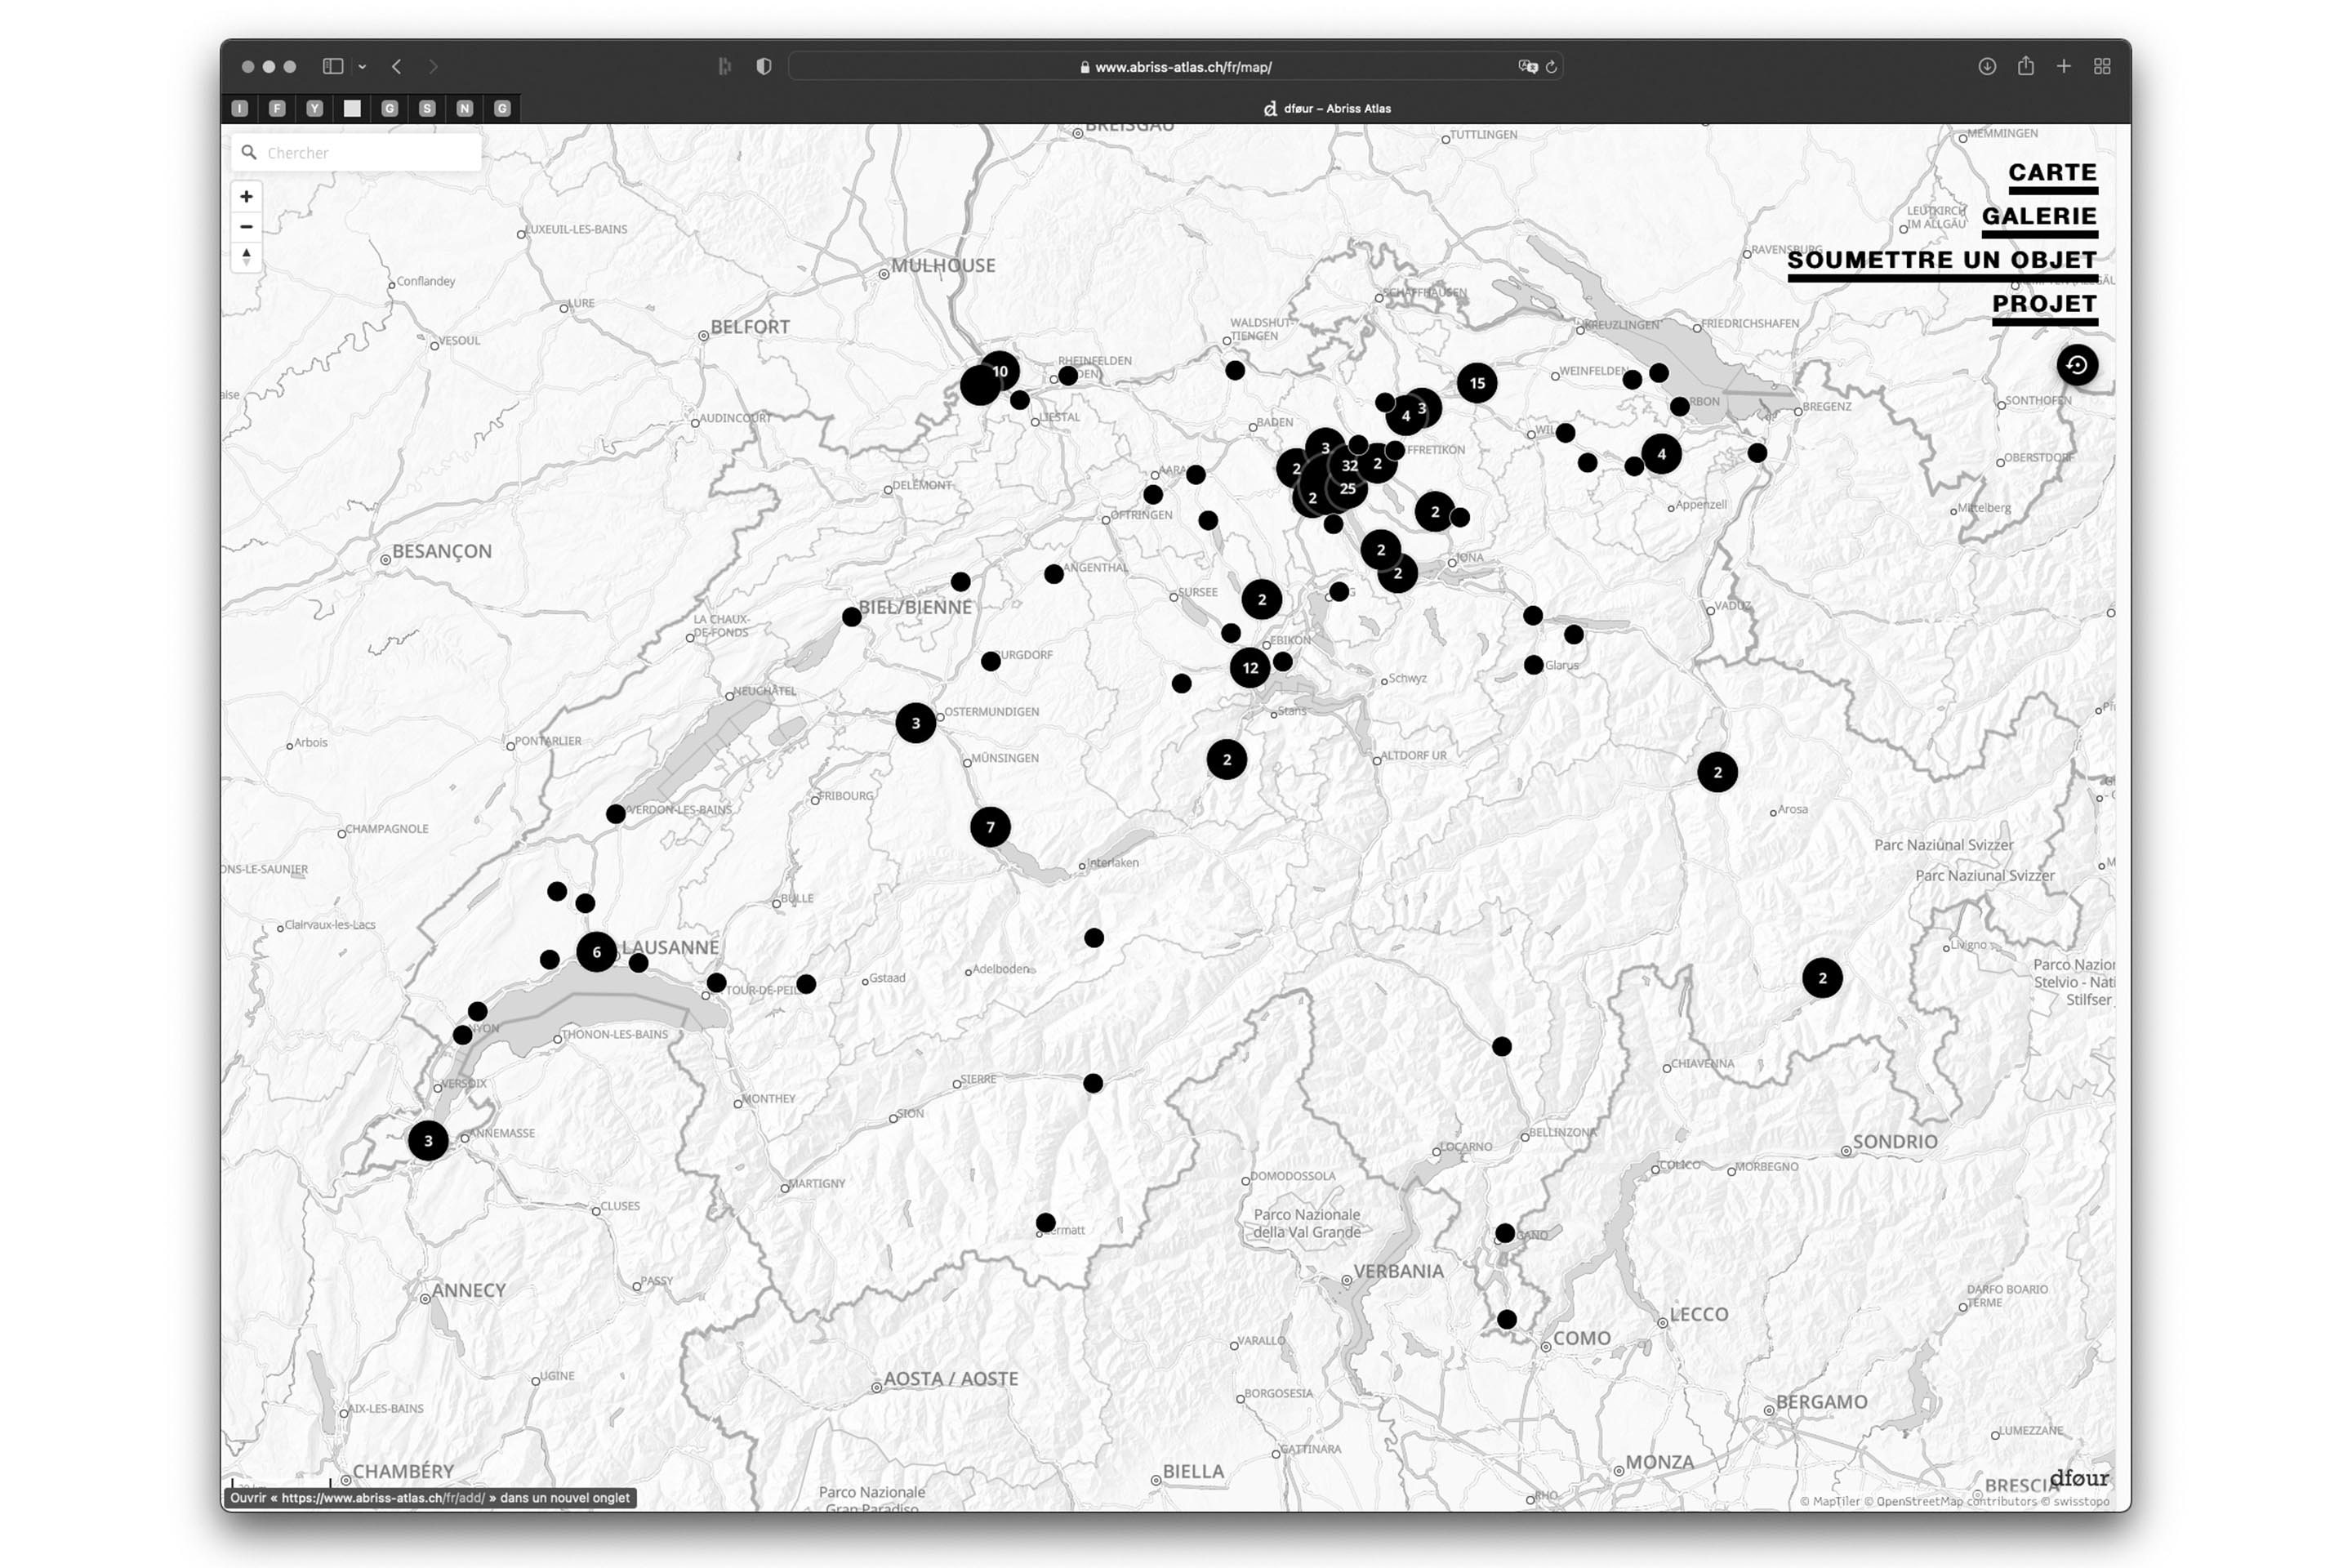Open the PROJET page
The height and width of the screenshot is (1568, 2352).
point(2046,305)
